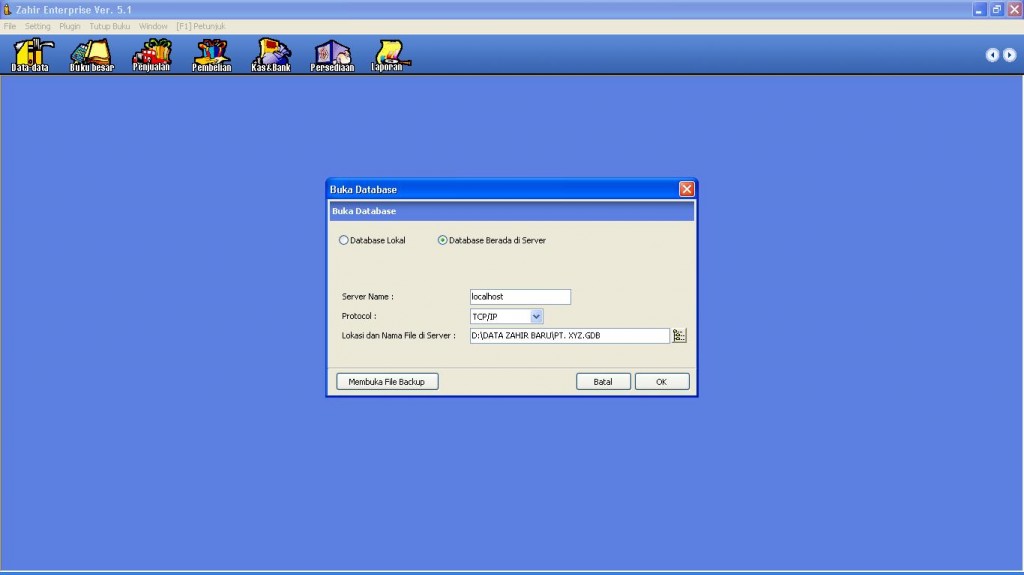Select Database Berada di Server option
This screenshot has height=575, width=1024.
(x=443, y=240)
